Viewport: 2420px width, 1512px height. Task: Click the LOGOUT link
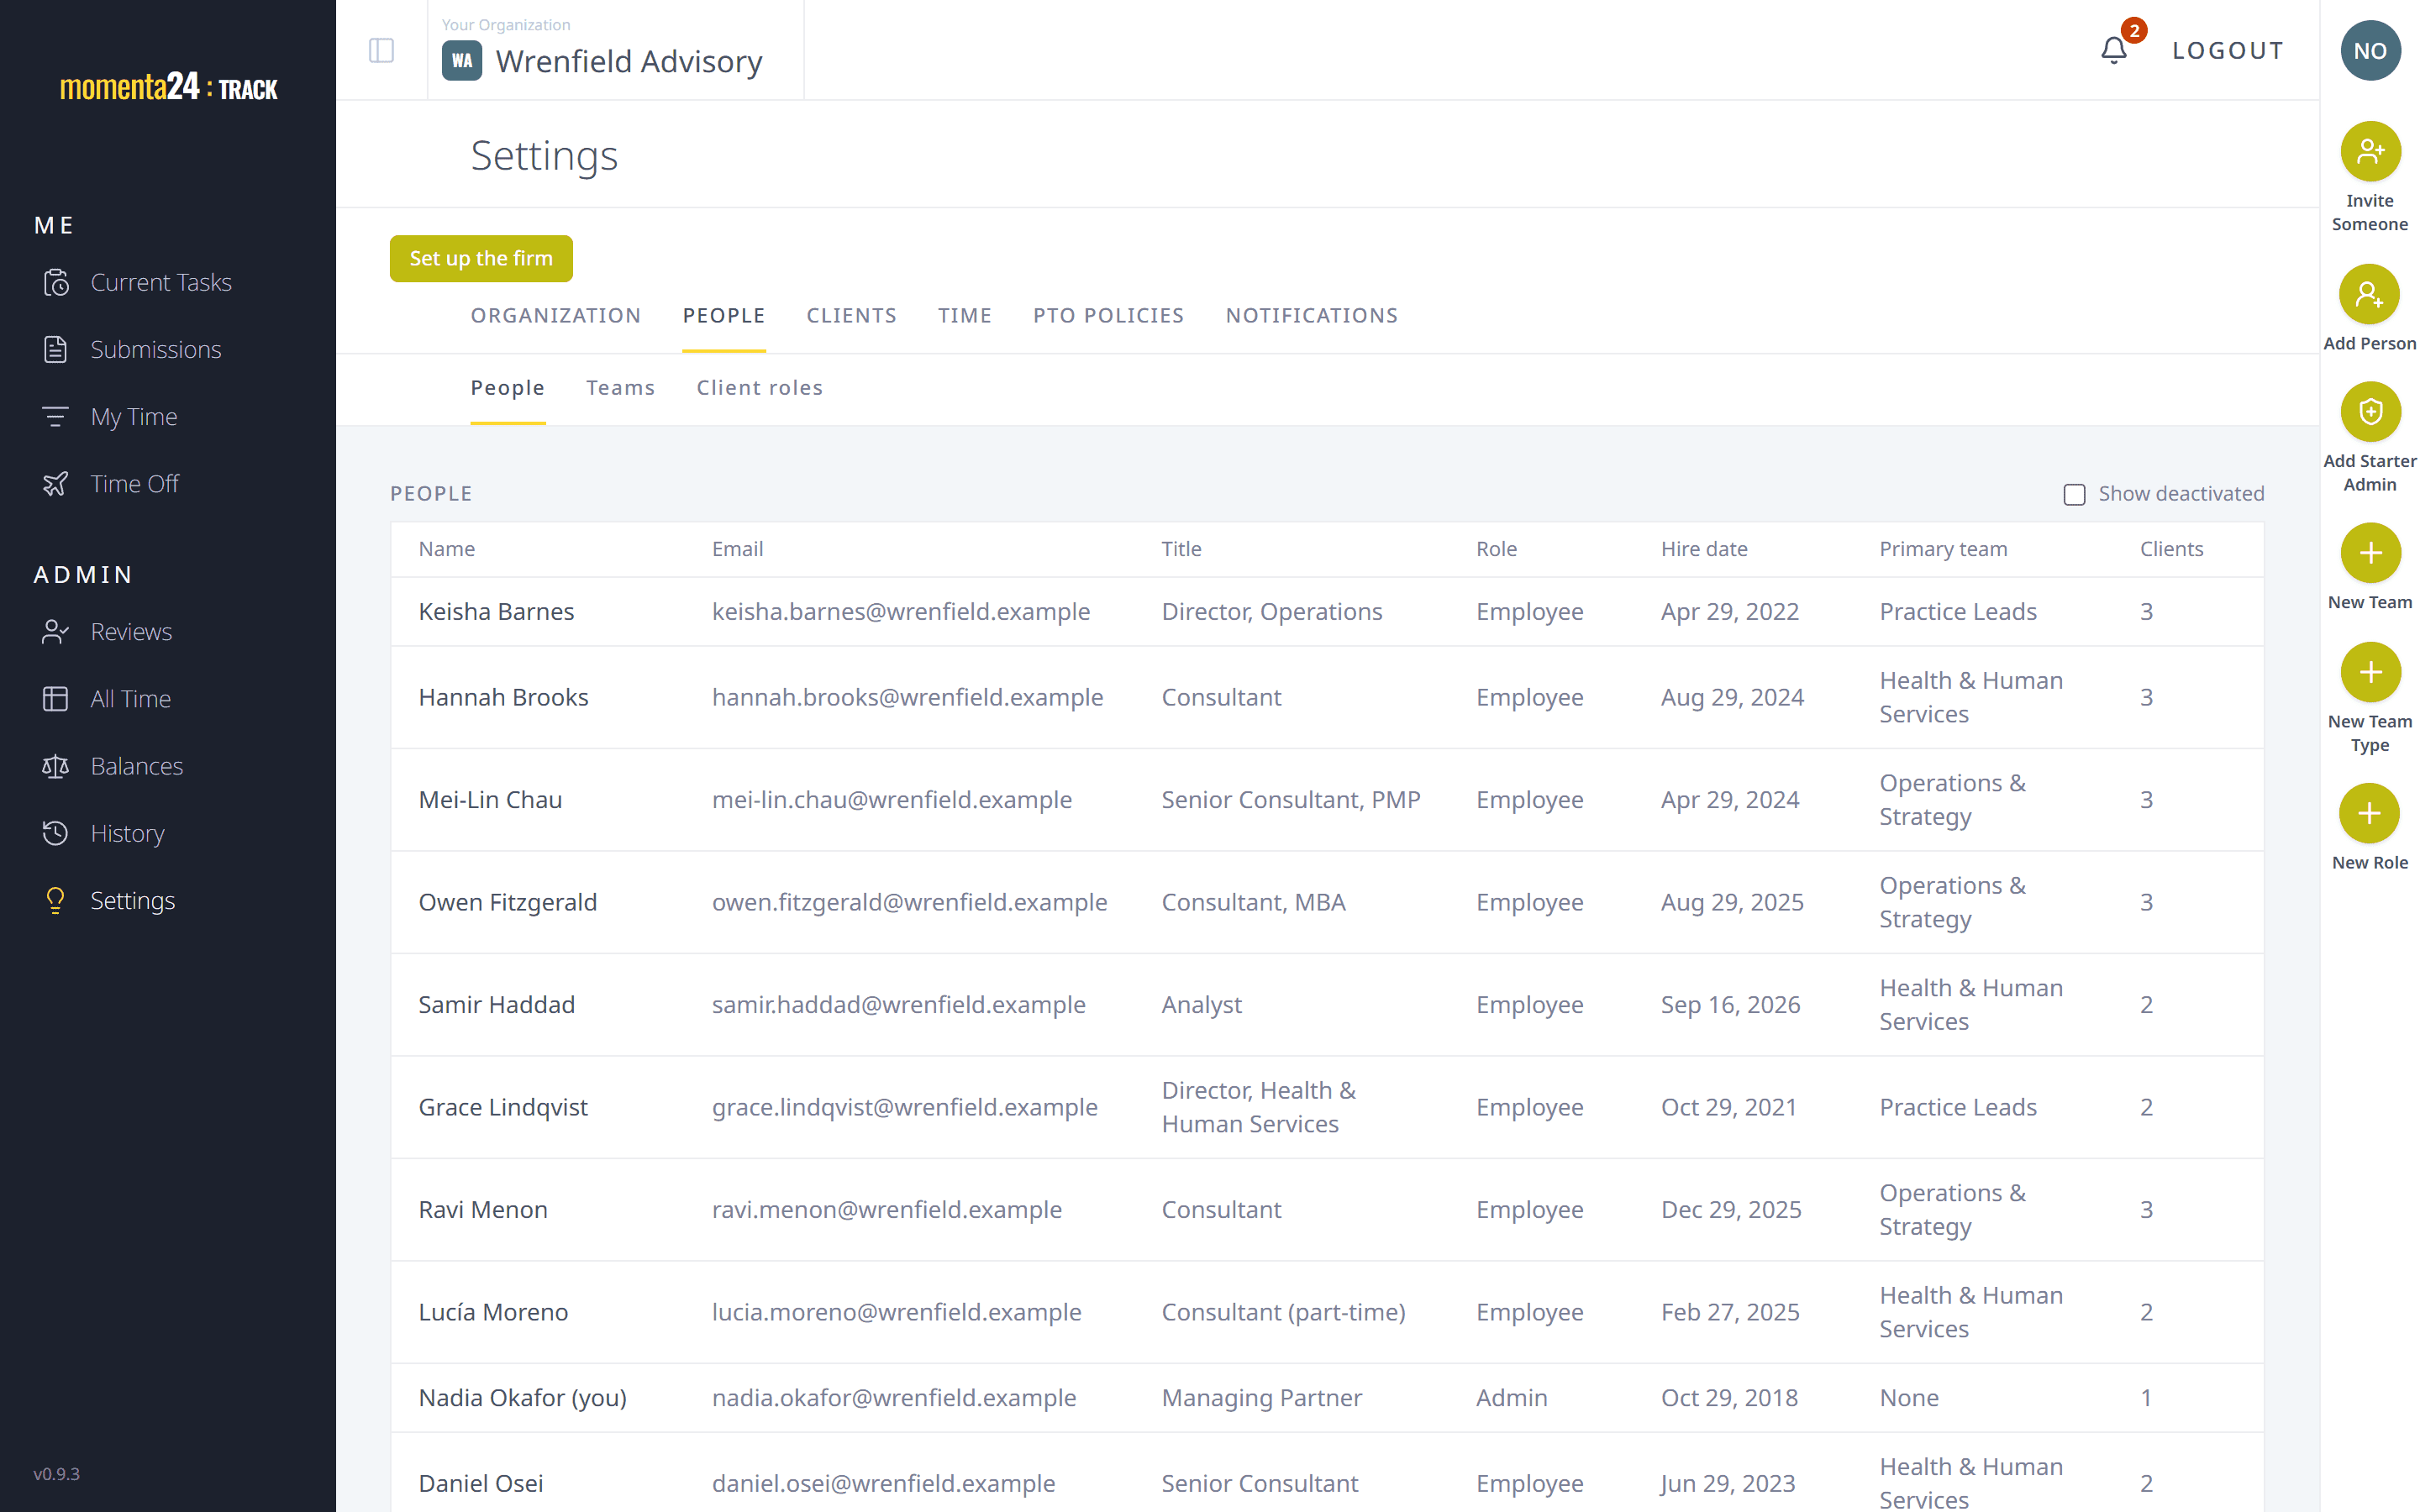pos(2227,50)
